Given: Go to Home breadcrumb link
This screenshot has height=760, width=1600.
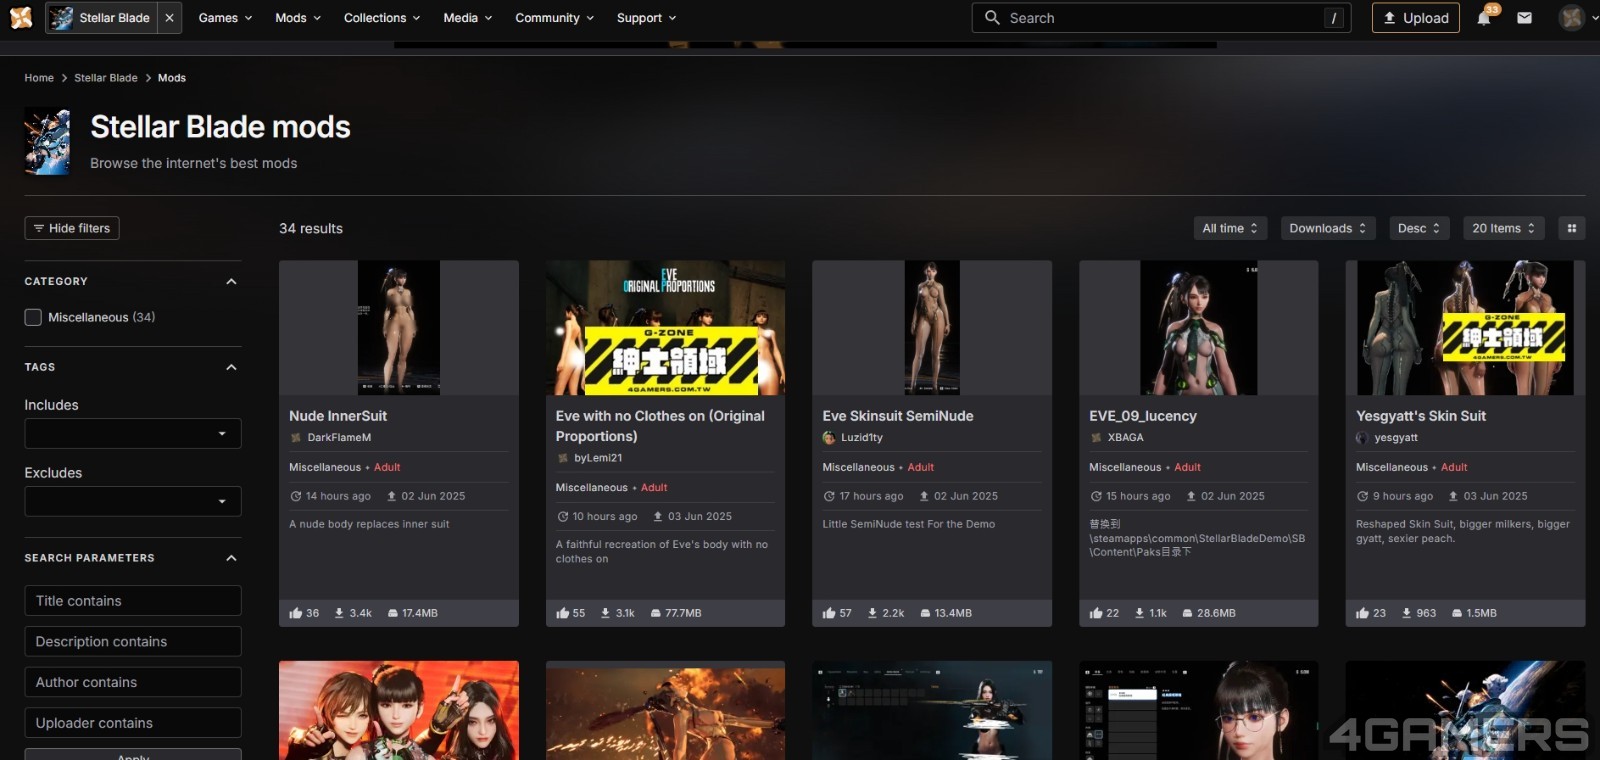Looking at the screenshot, I should pos(39,78).
